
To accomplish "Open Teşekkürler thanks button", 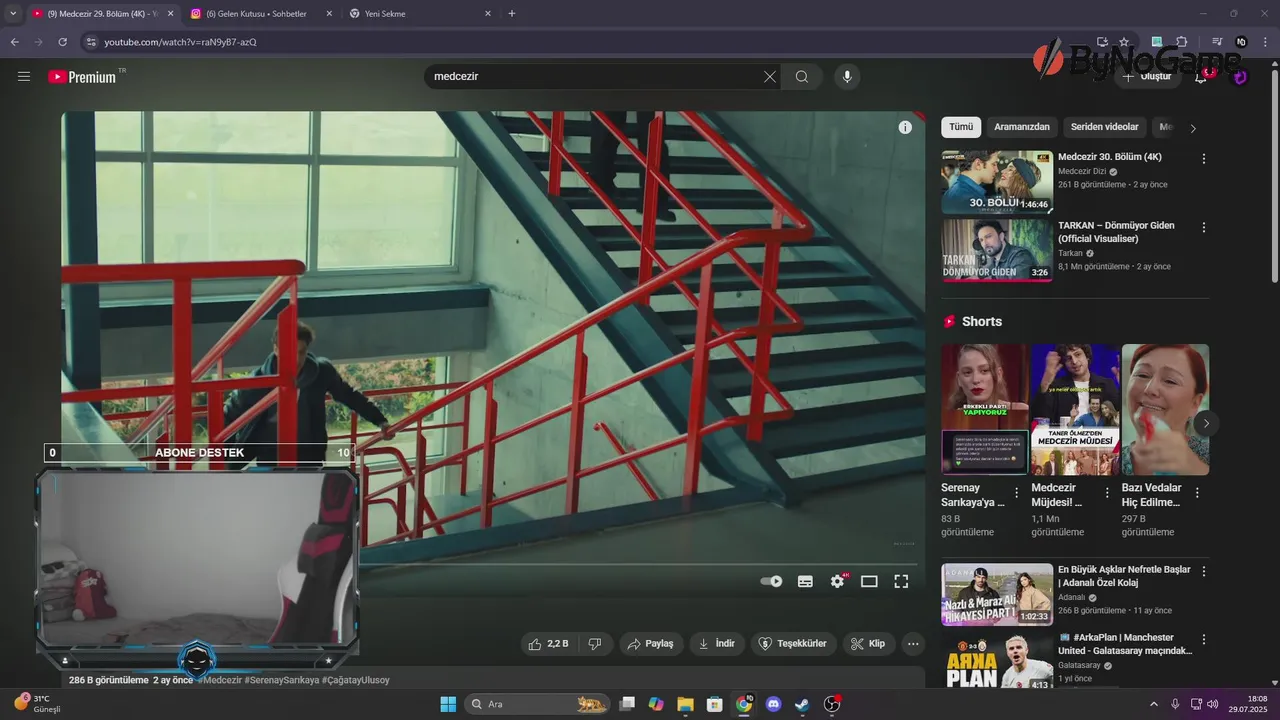I will [793, 644].
